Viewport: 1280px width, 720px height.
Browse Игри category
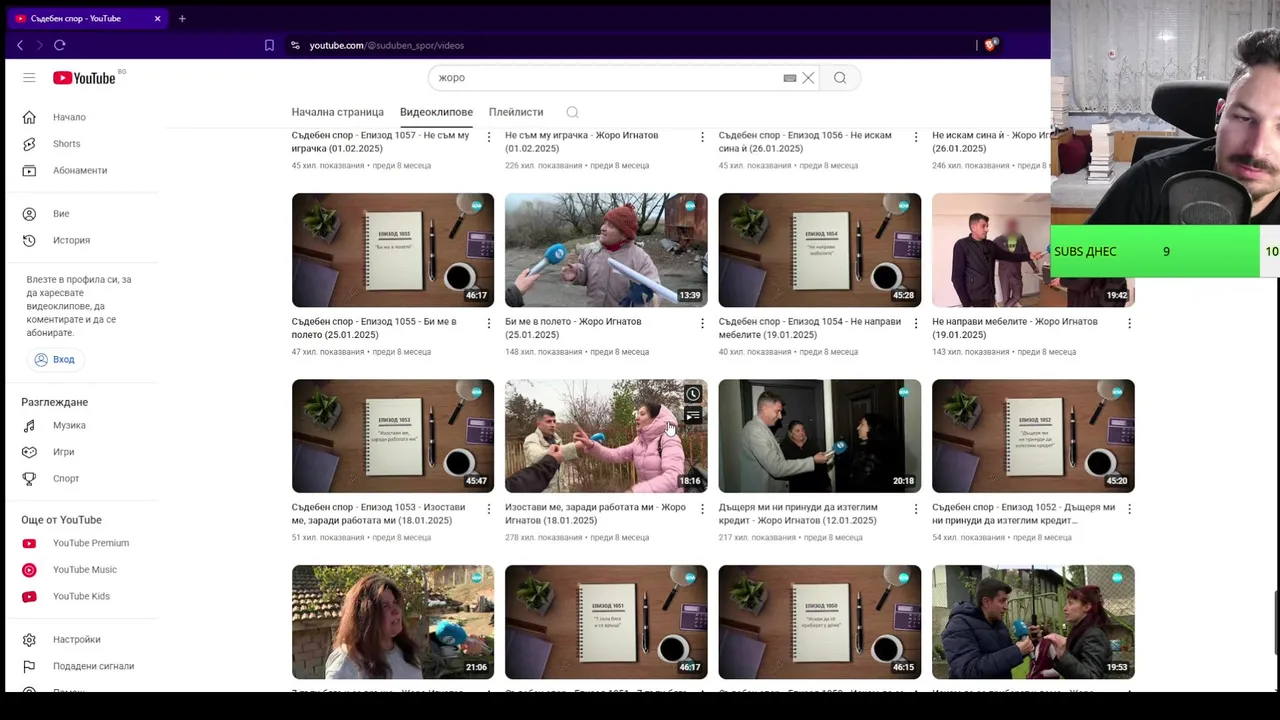click(x=63, y=452)
